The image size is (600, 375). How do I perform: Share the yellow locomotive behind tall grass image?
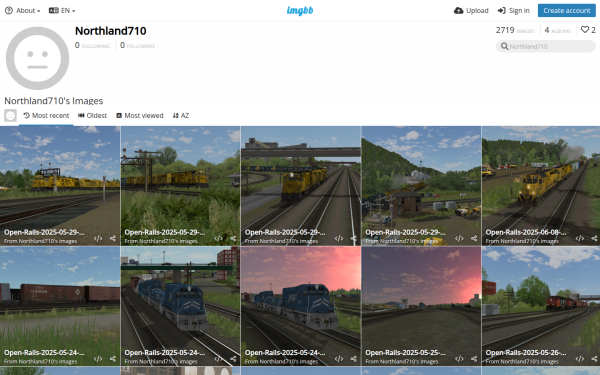point(233,238)
